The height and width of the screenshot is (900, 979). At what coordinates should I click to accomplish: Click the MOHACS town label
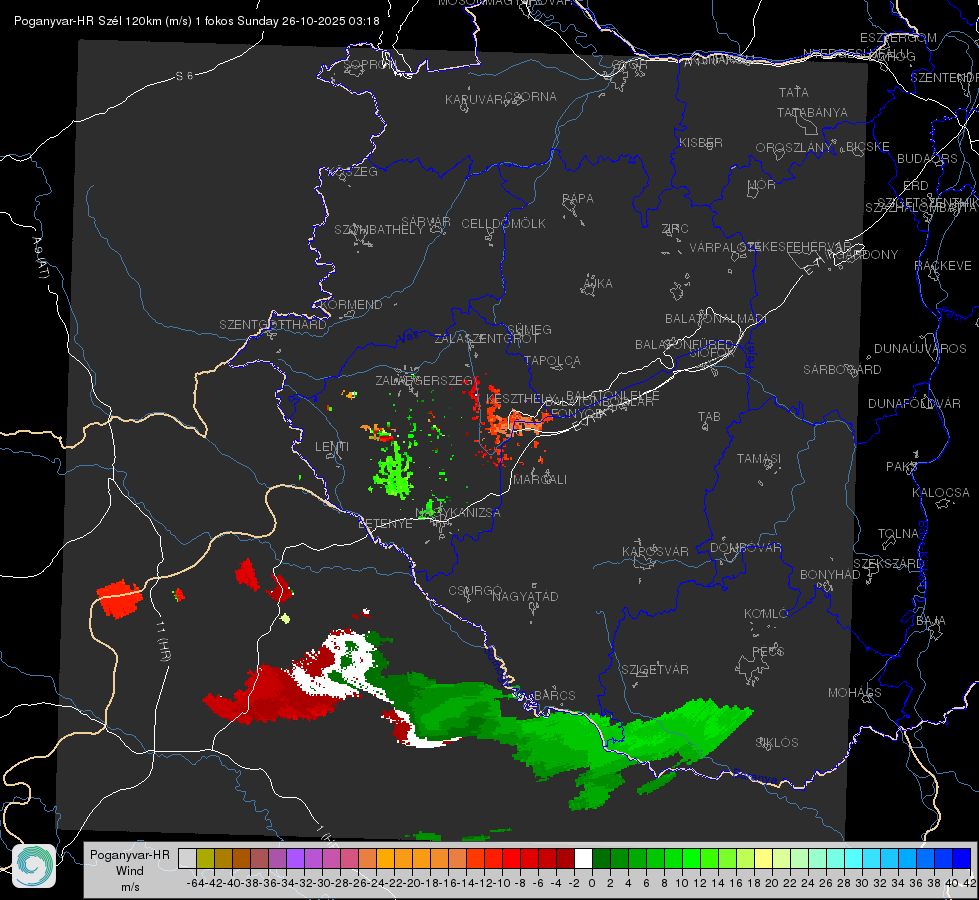click(855, 693)
